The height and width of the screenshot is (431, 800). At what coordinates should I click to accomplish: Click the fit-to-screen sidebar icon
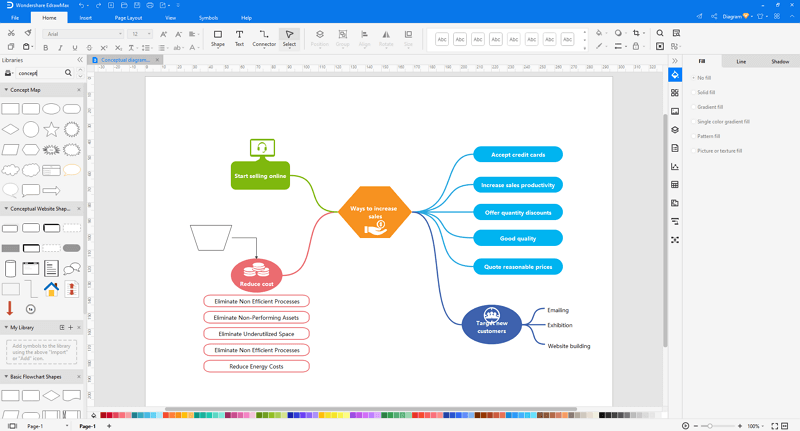(x=675, y=240)
